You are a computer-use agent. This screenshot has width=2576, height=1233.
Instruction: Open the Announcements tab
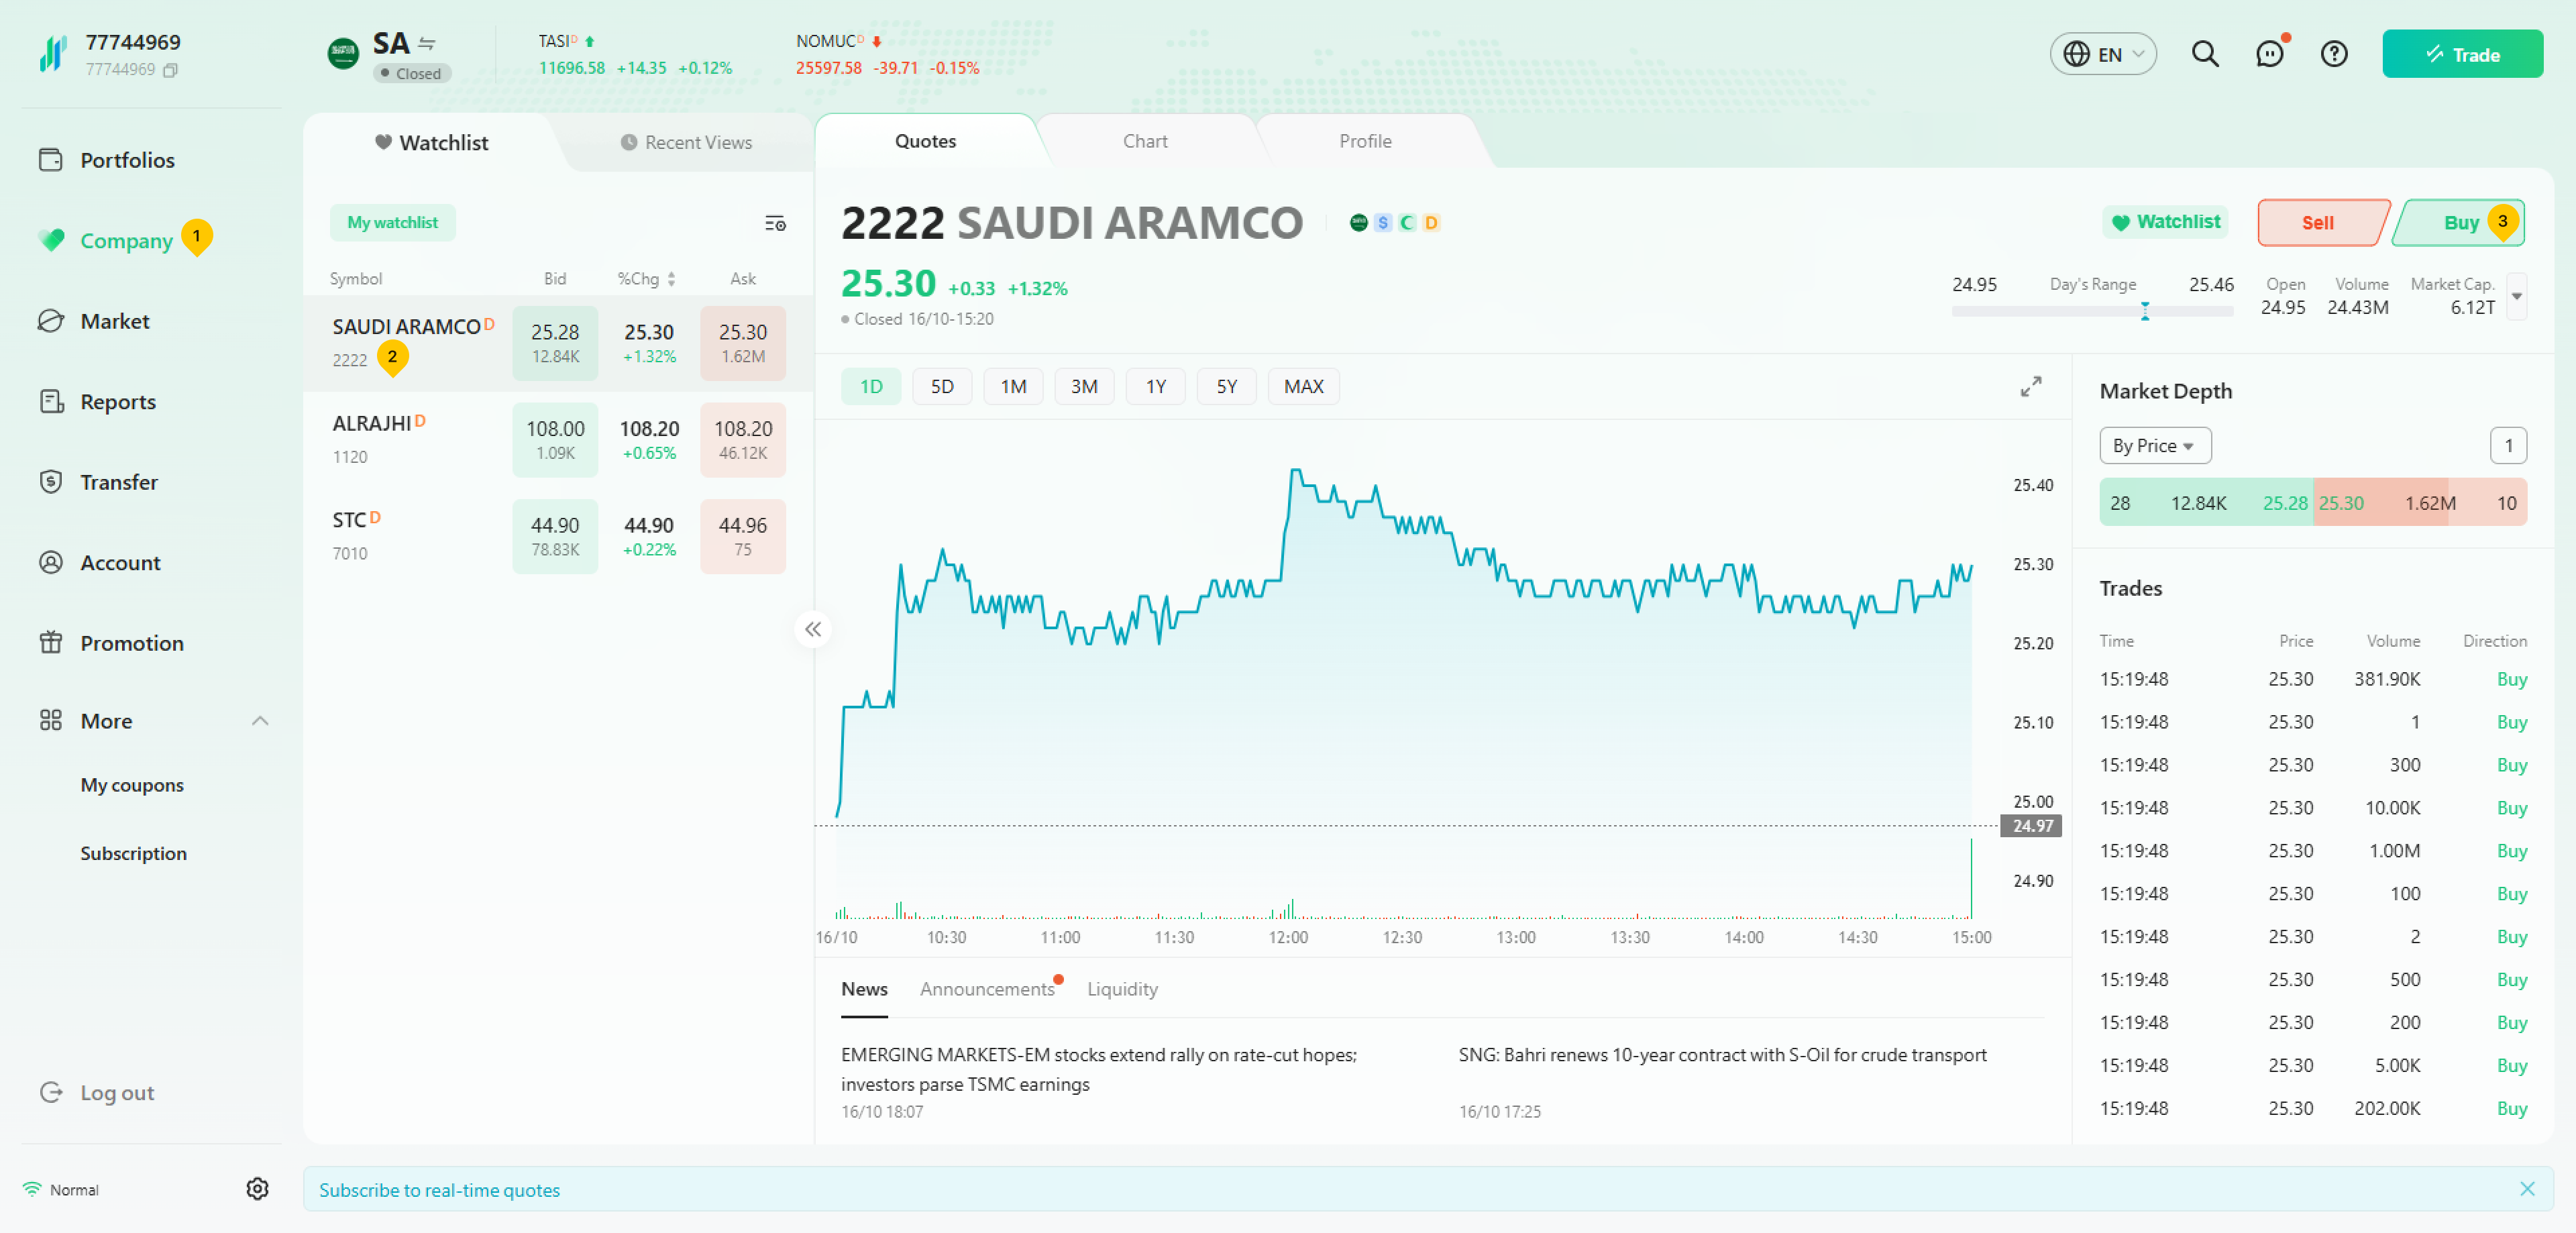(x=986, y=989)
